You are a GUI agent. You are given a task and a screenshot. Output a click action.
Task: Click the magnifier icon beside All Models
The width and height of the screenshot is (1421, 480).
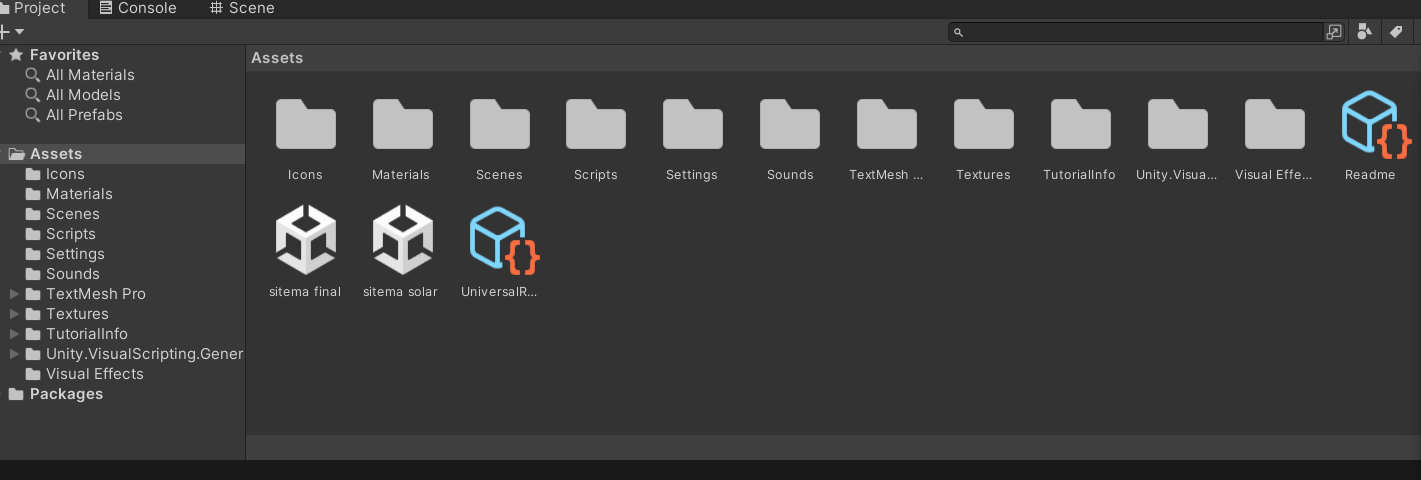pos(33,95)
